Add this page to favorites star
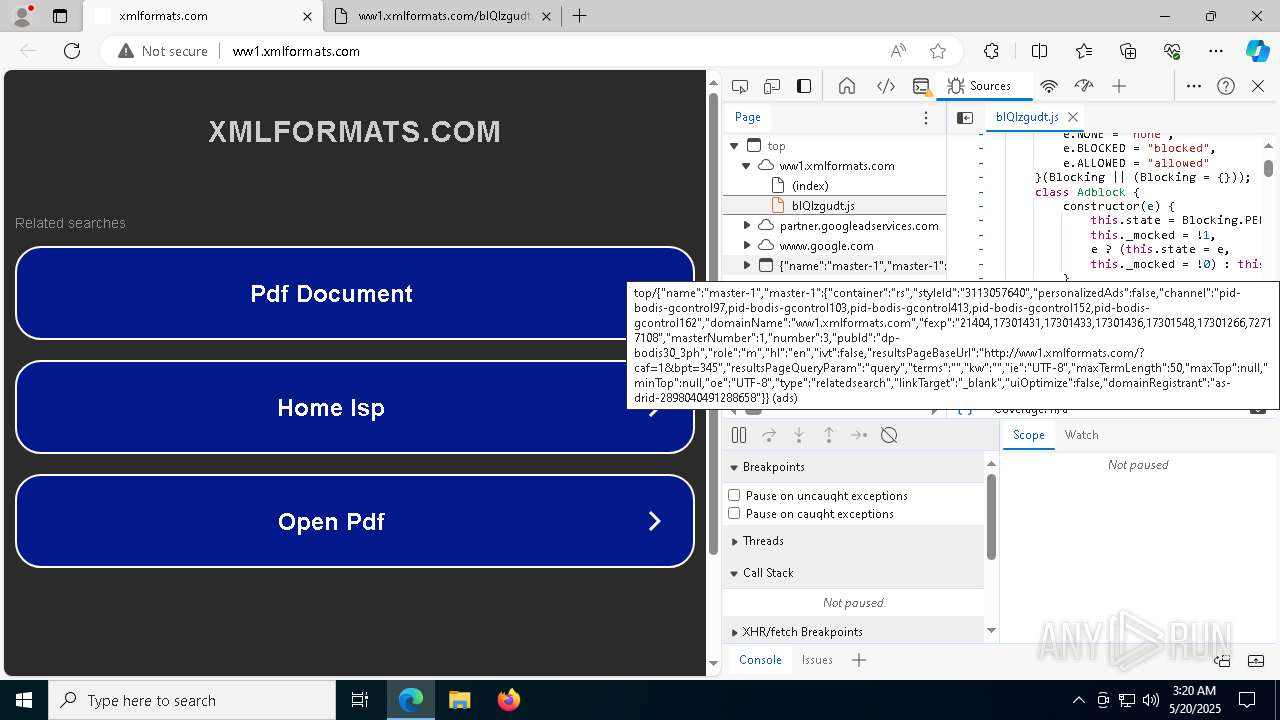This screenshot has height=720, width=1280. click(938, 51)
